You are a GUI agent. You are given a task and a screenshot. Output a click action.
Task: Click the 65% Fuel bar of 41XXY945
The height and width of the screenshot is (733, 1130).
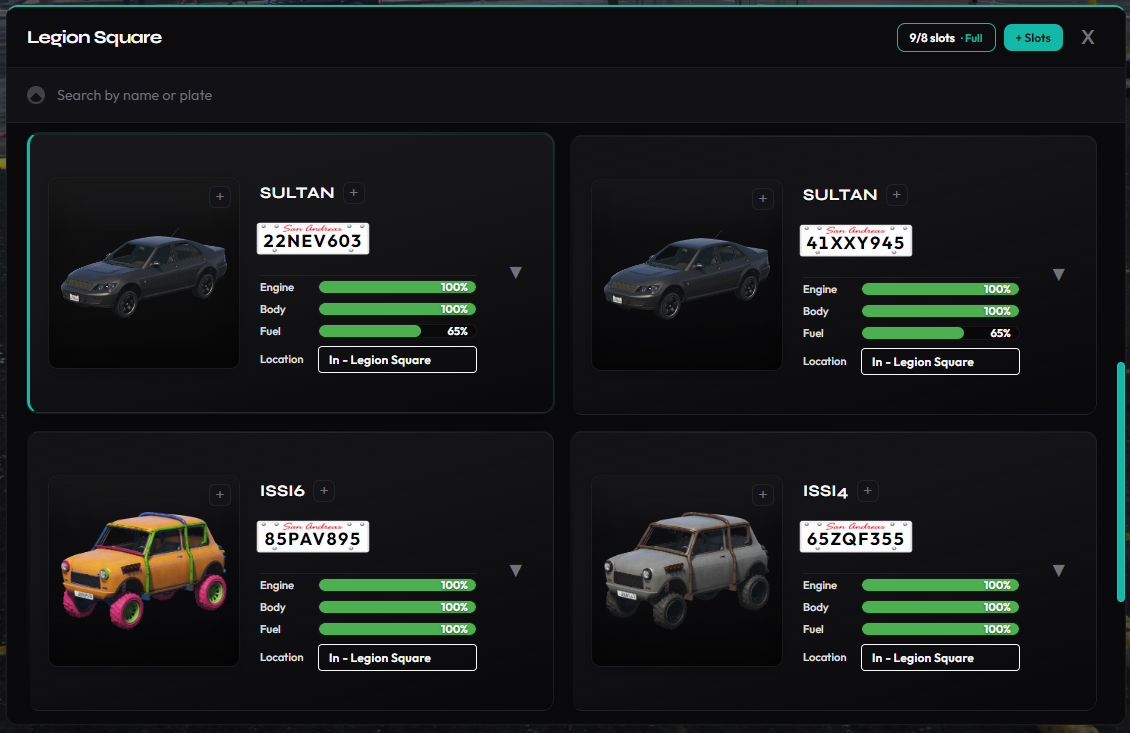[x=940, y=333]
